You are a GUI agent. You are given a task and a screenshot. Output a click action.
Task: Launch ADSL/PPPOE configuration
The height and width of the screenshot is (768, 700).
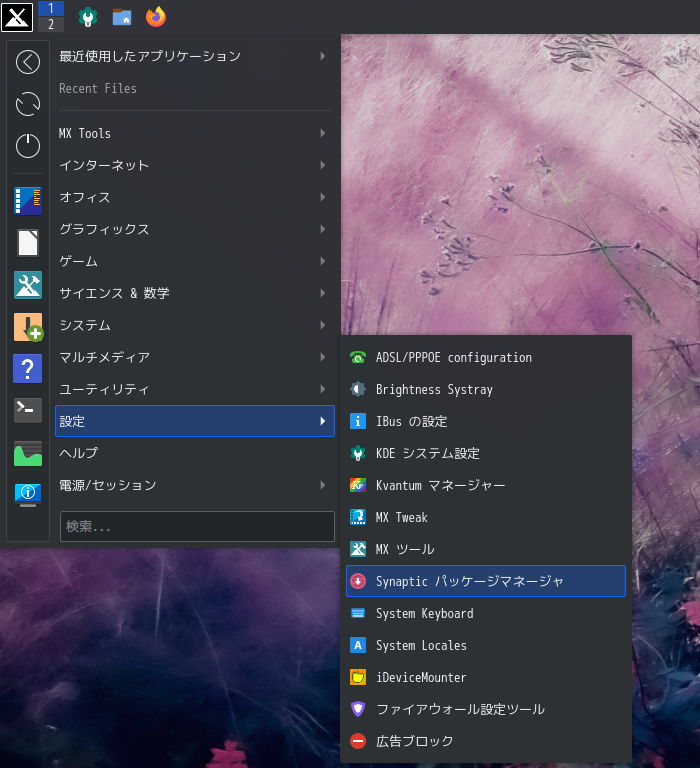[486, 358]
